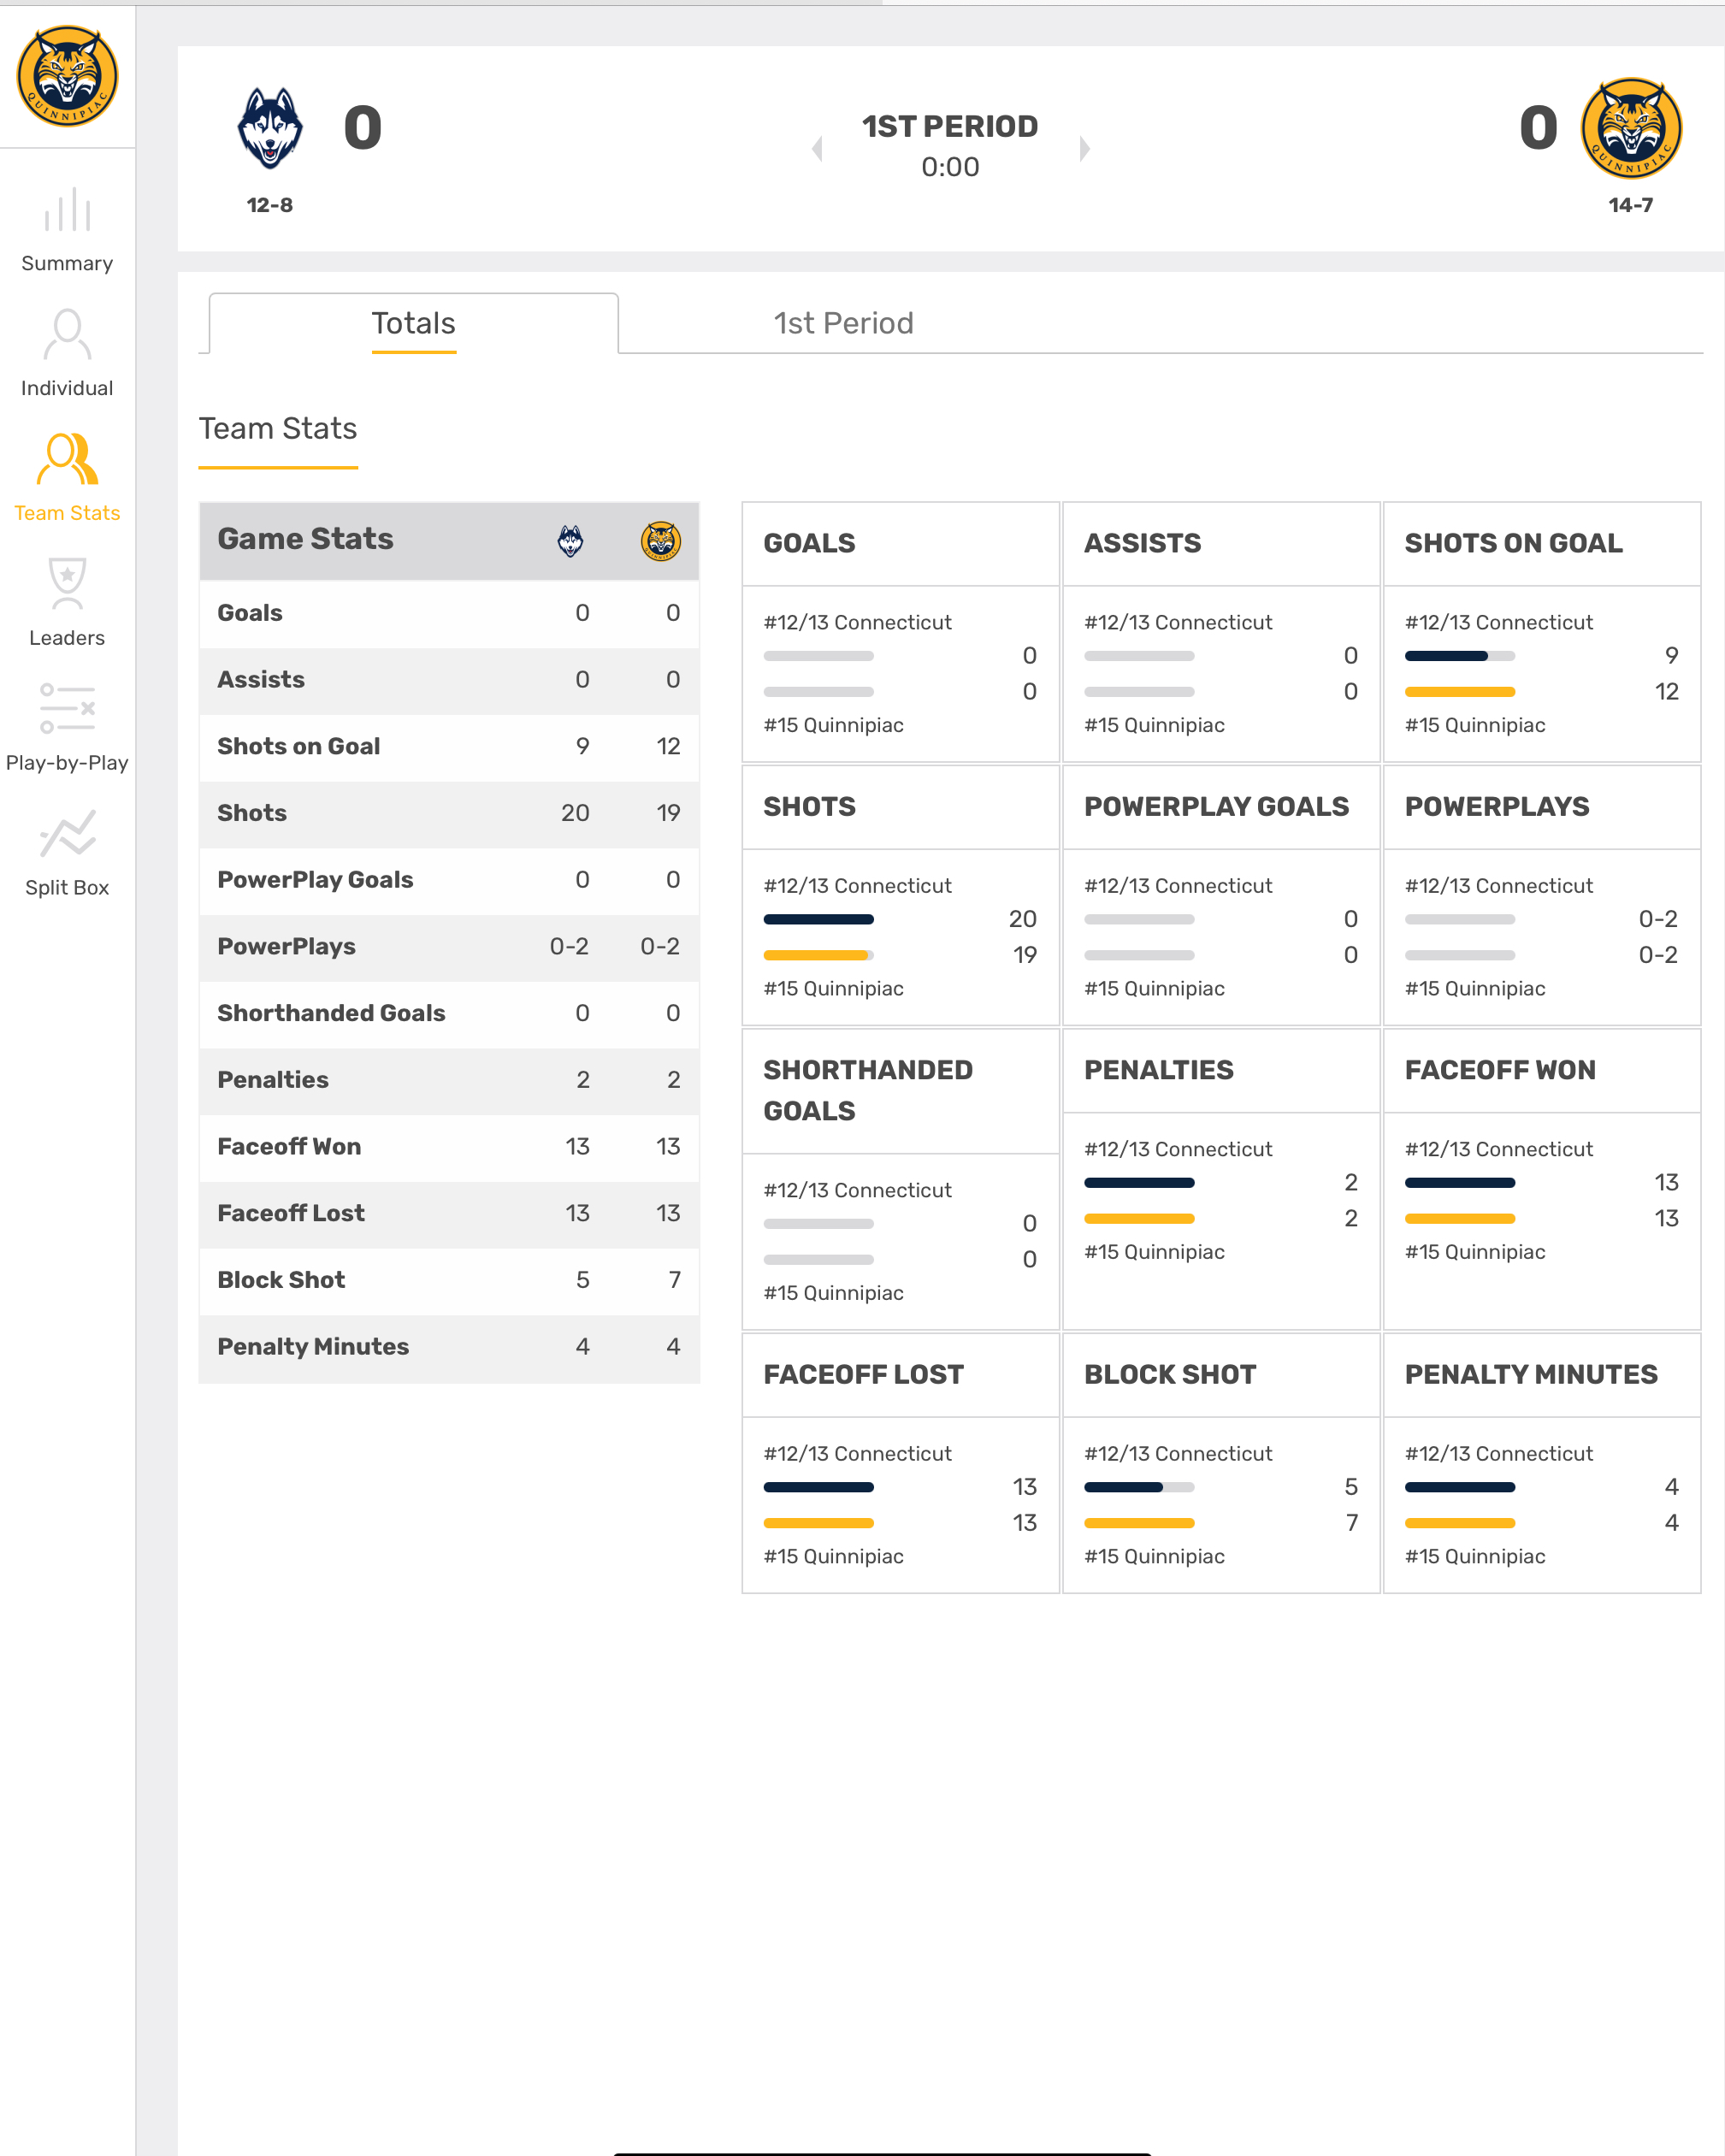The width and height of the screenshot is (1725, 2156).
Task: Click the 0:00 game clock
Action: 950,167
